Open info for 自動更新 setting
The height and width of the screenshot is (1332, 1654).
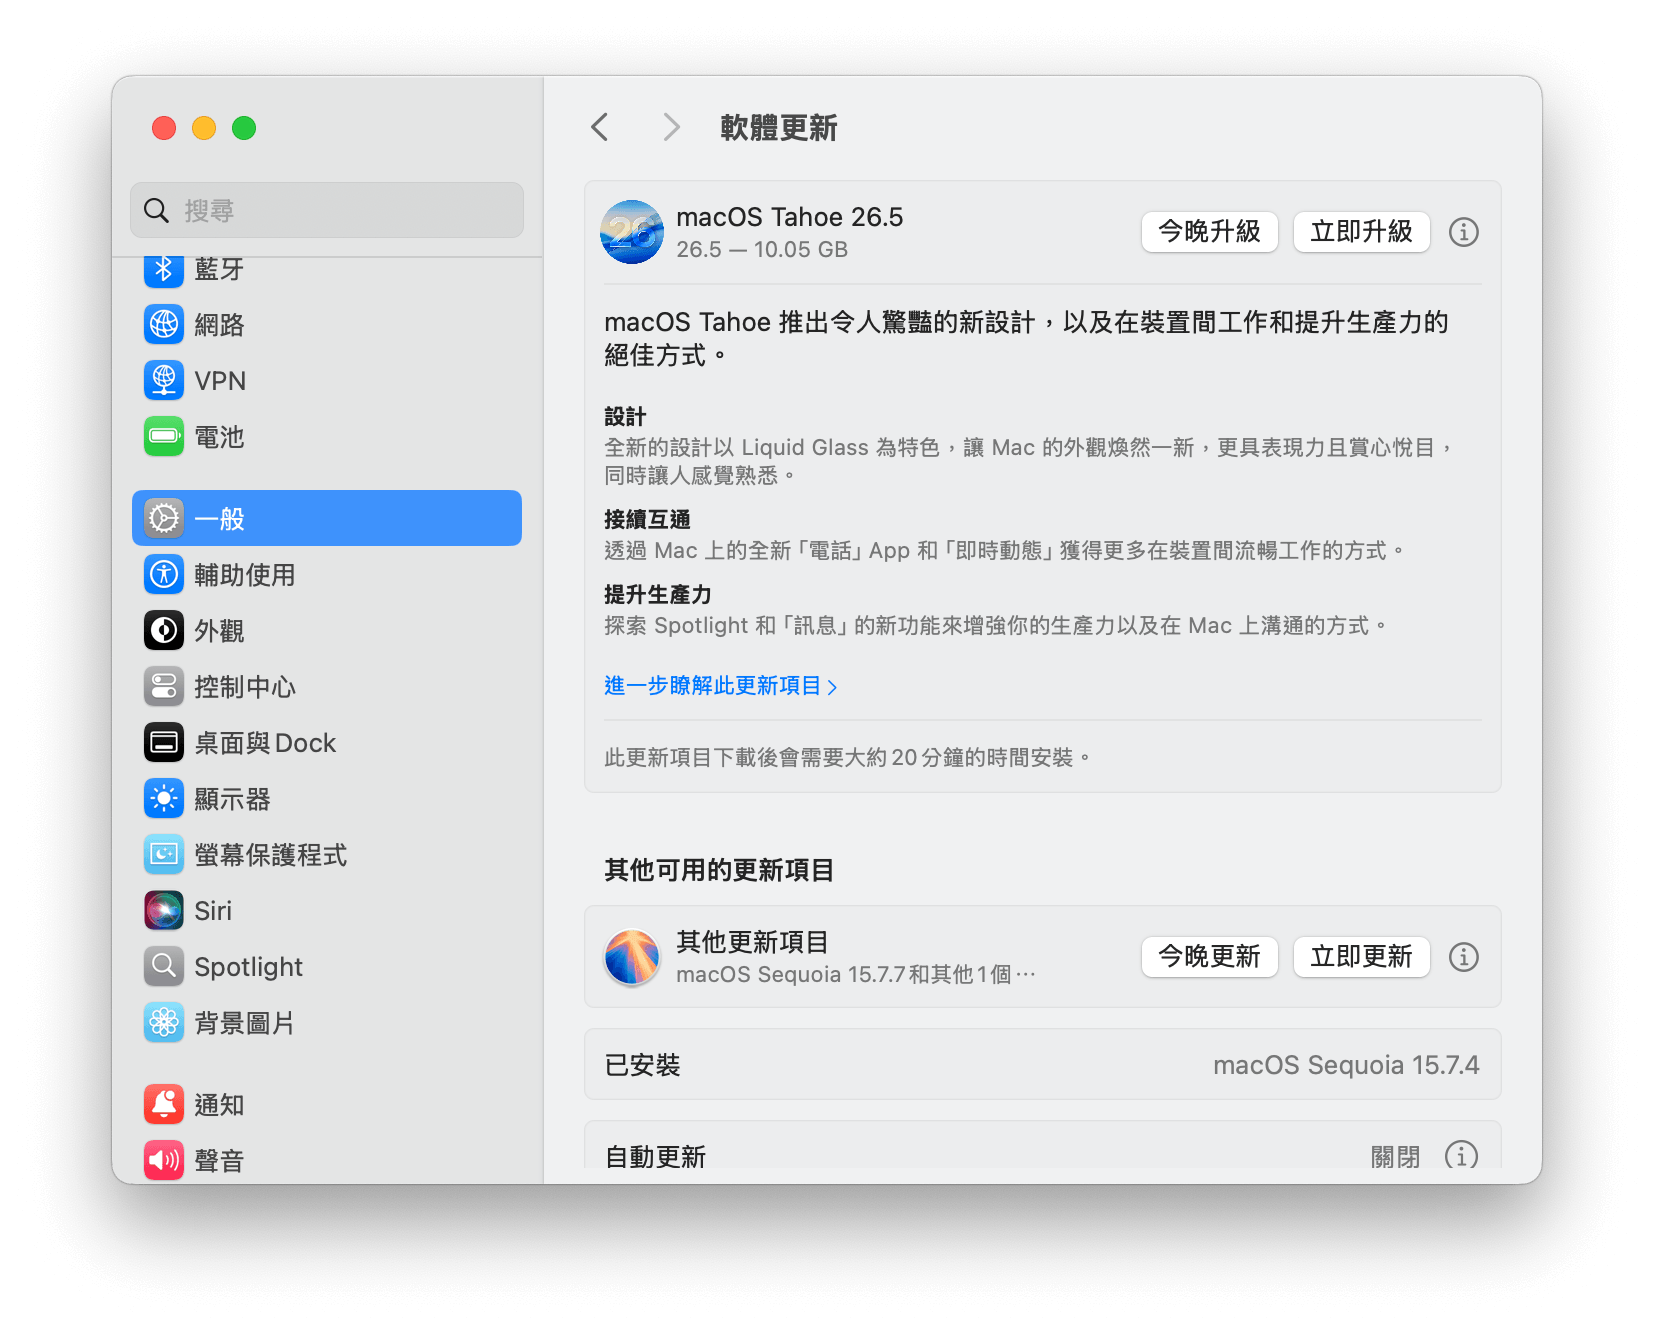pos(1461,1156)
